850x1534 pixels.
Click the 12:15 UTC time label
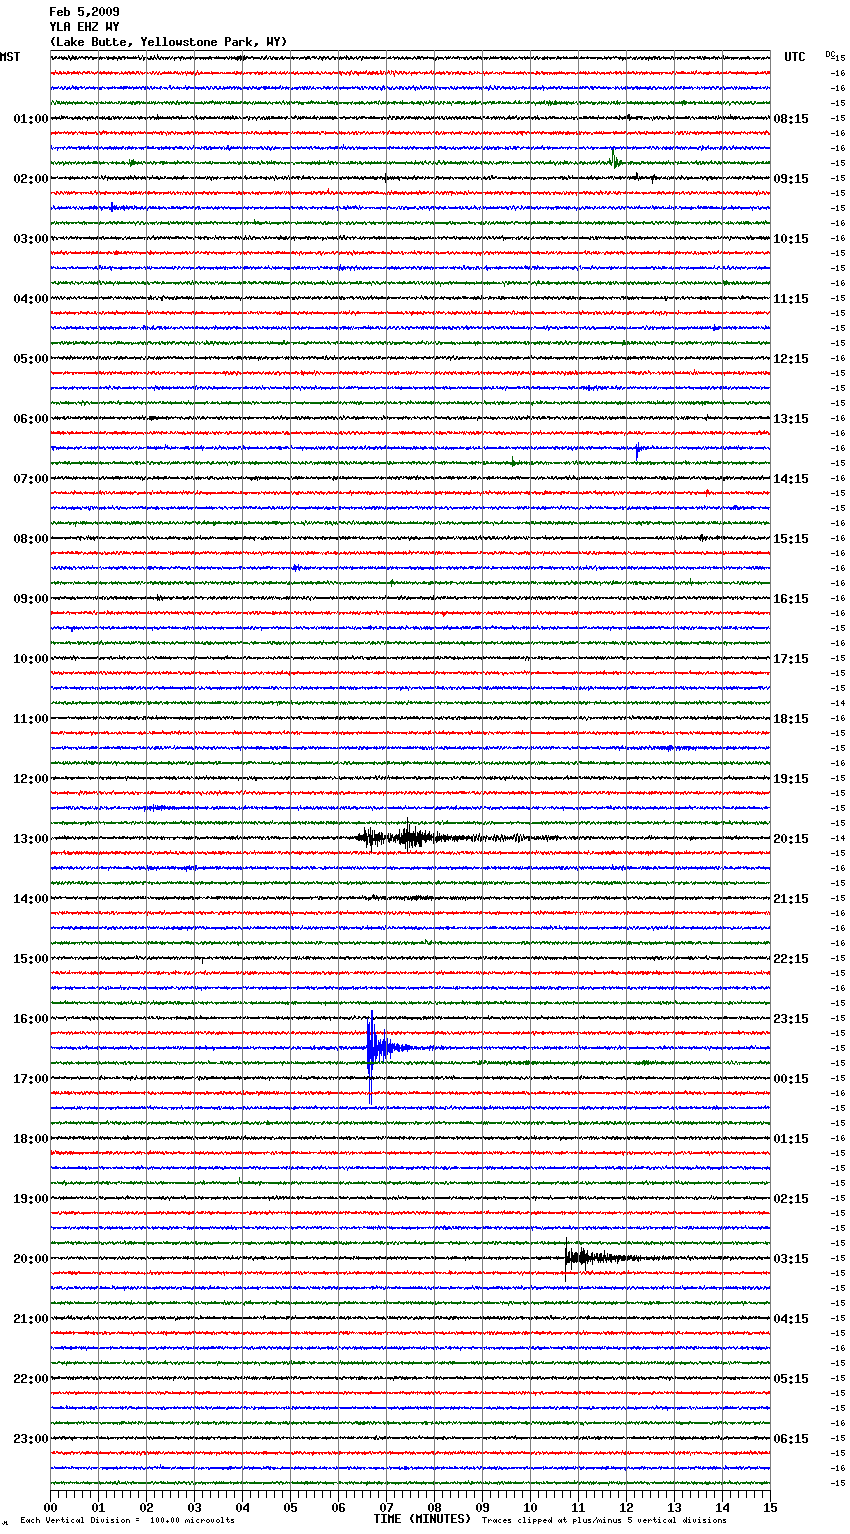coord(791,359)
